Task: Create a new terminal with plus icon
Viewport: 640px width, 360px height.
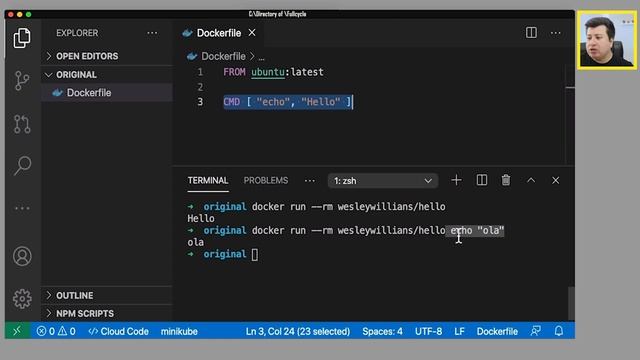Action: (x=456, y=180)
